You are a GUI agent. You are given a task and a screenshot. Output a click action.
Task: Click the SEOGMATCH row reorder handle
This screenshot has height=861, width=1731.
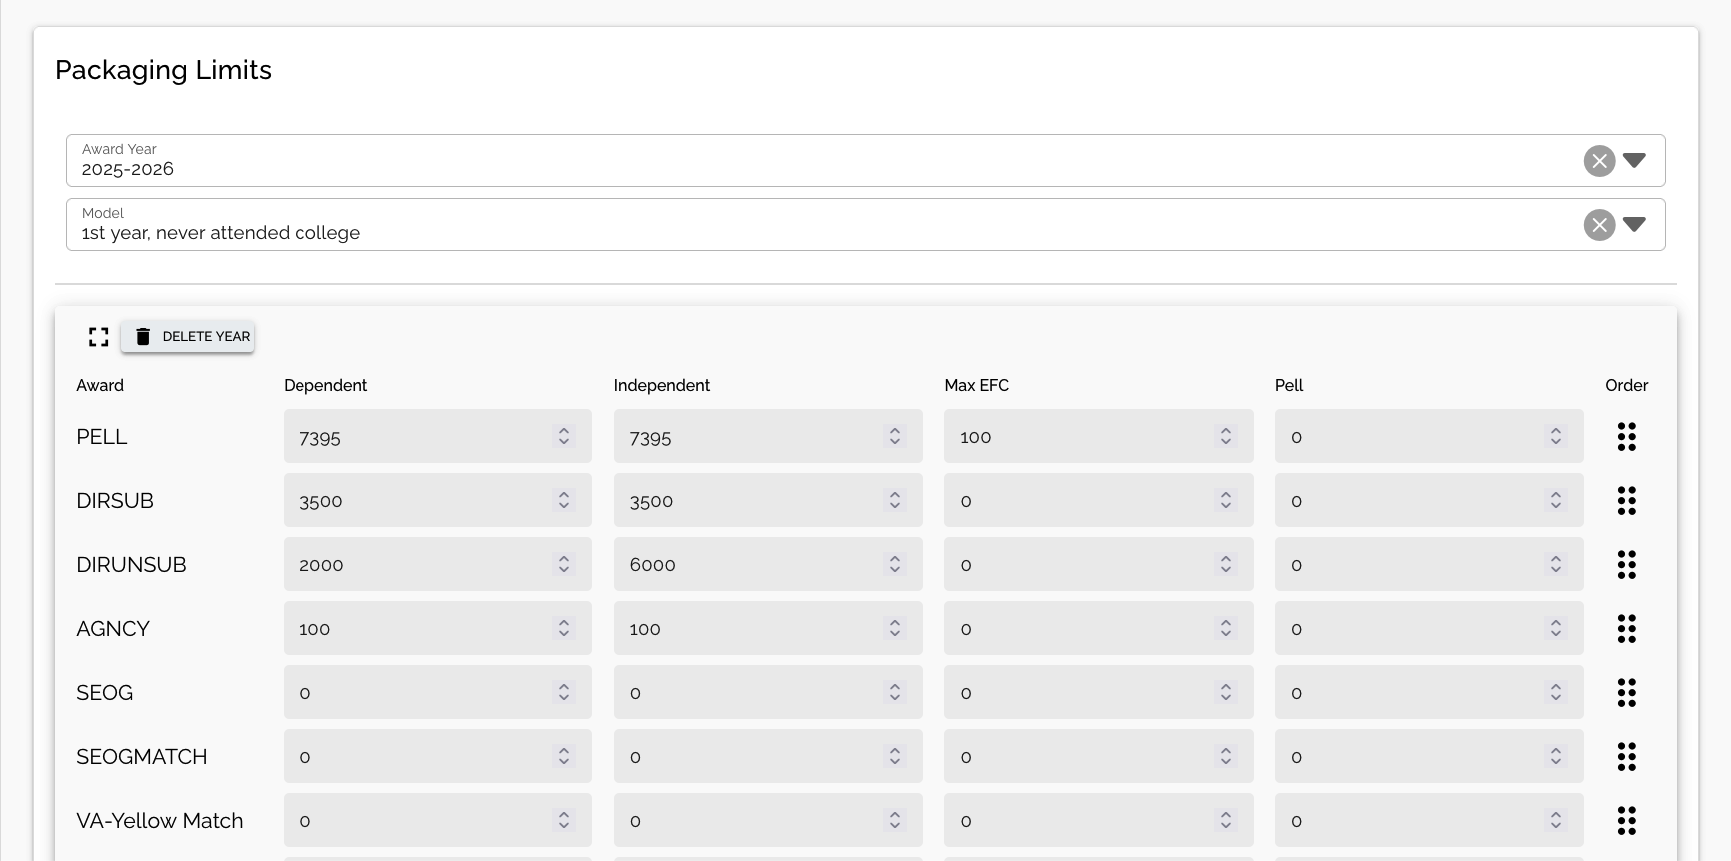pyautogui.click(x=1626, y=757)
